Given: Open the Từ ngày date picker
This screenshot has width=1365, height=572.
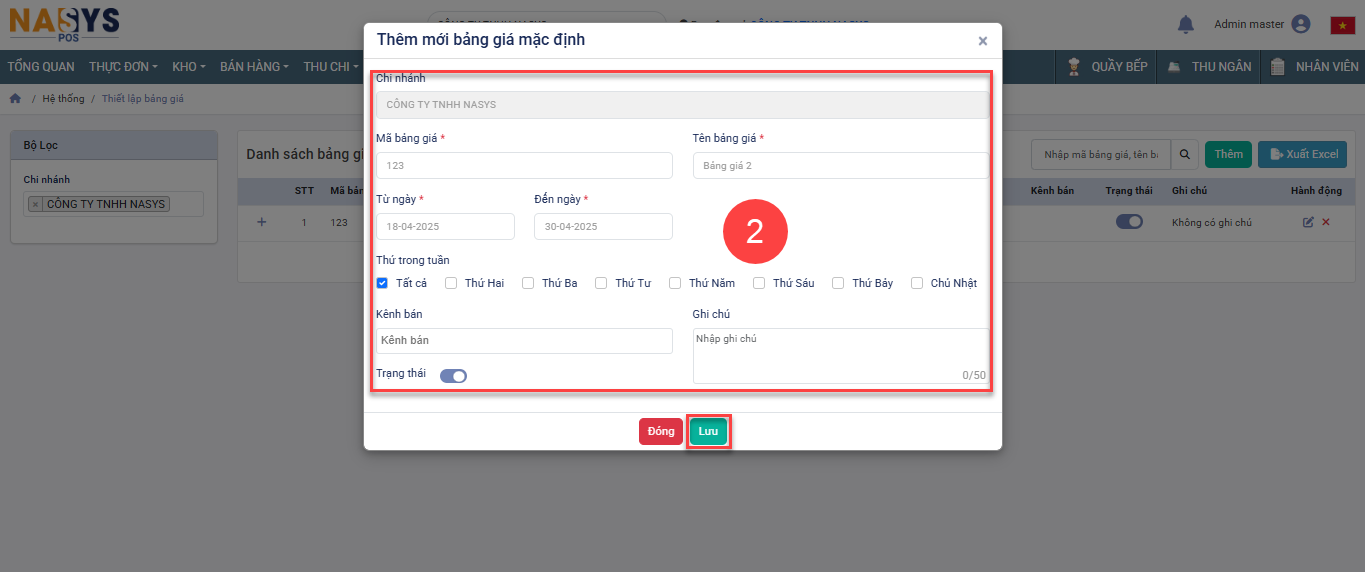Looking at the screenshot, I should (x=445, y=227).
